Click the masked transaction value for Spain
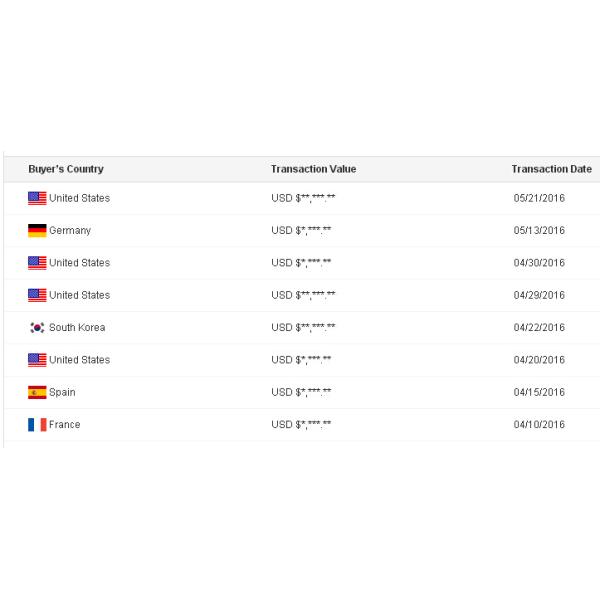The height and width of the screenshot is (600, 600). 301,393
